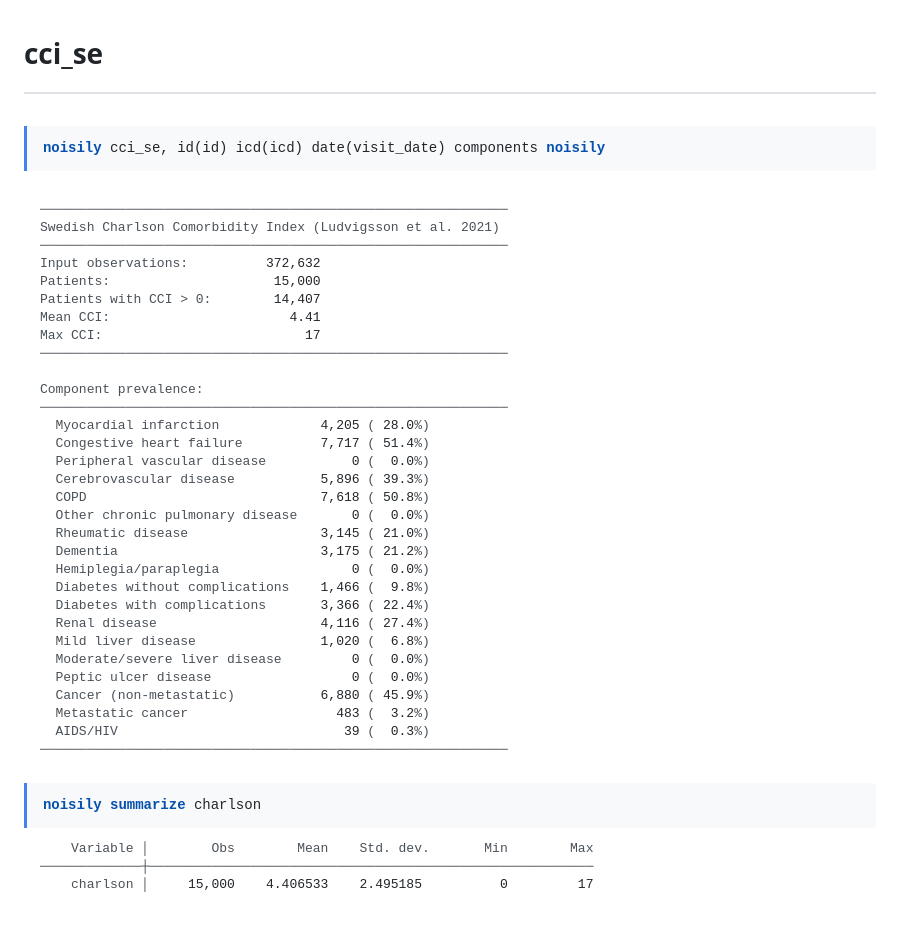Click the Std. dev. column header in summary table
The height and width of the screenshot is (950, 900).
(394, 847)
